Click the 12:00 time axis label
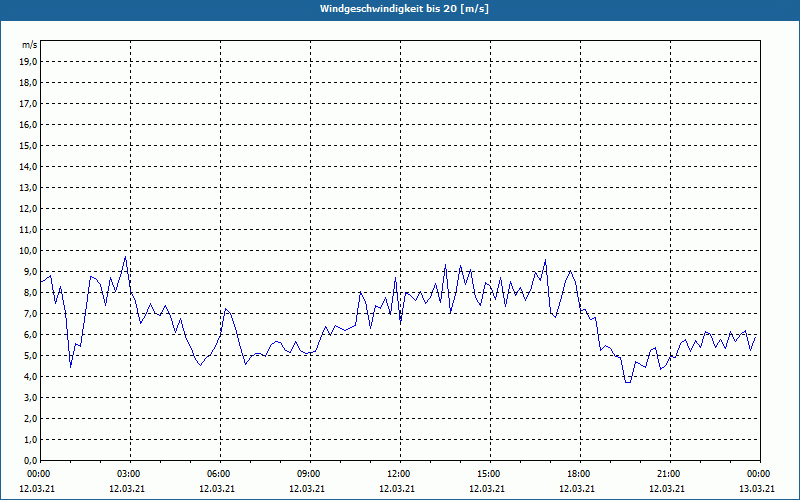Viewport: 800px width, 500px height. click(400, 474)
